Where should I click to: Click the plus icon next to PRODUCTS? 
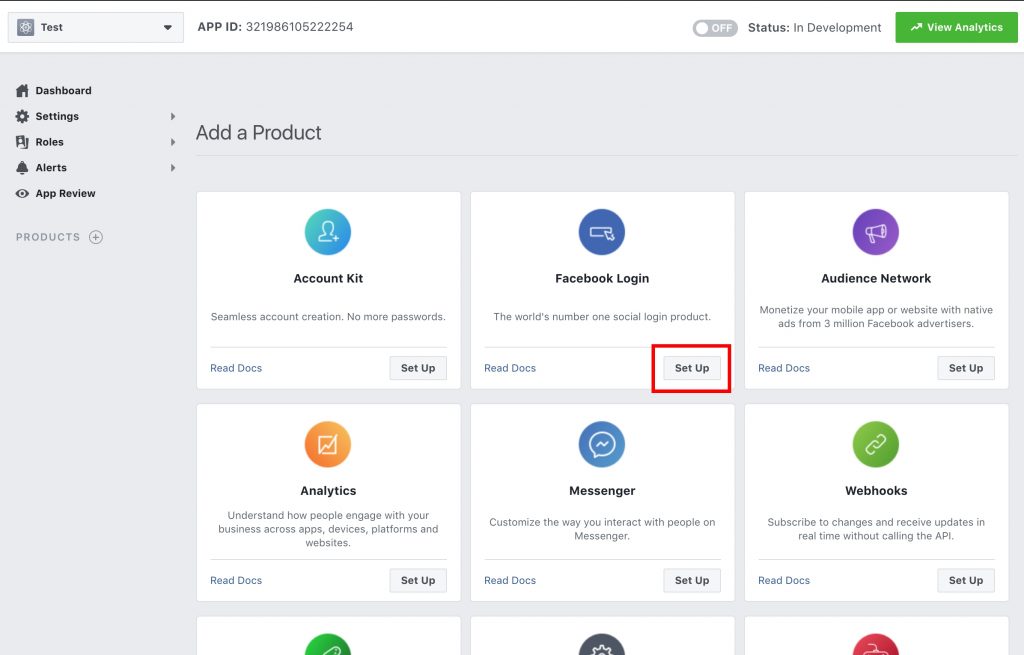point(96,237)
